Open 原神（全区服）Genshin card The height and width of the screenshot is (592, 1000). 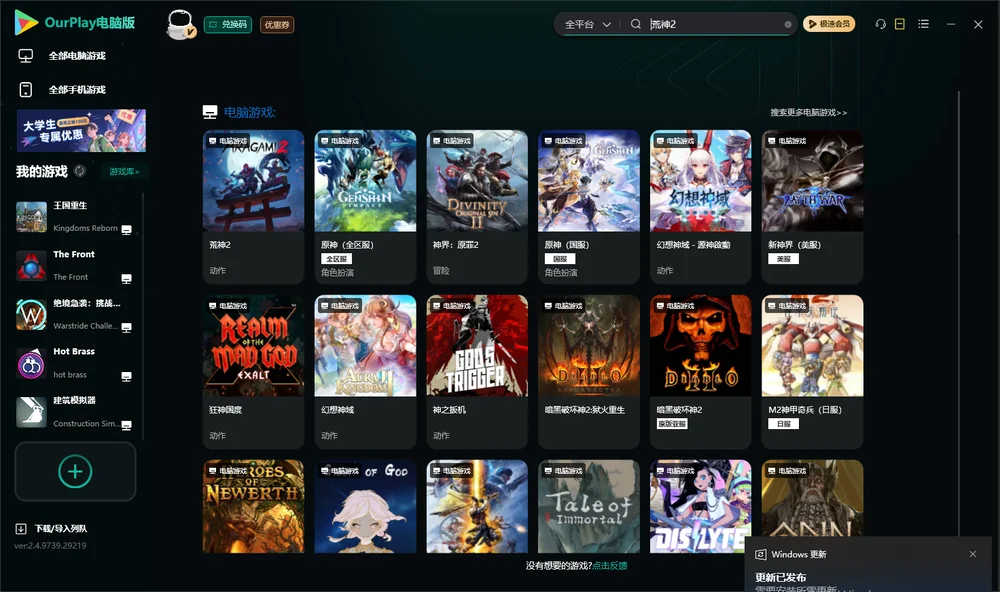click(365, 207)
